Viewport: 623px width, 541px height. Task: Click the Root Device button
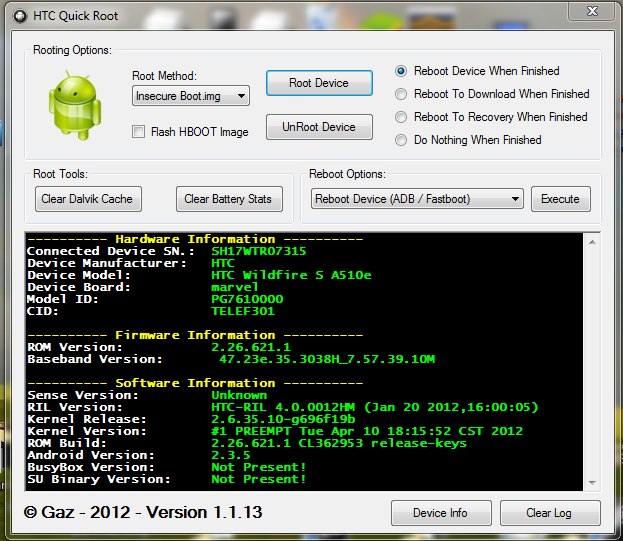click(x=319, y=83)
